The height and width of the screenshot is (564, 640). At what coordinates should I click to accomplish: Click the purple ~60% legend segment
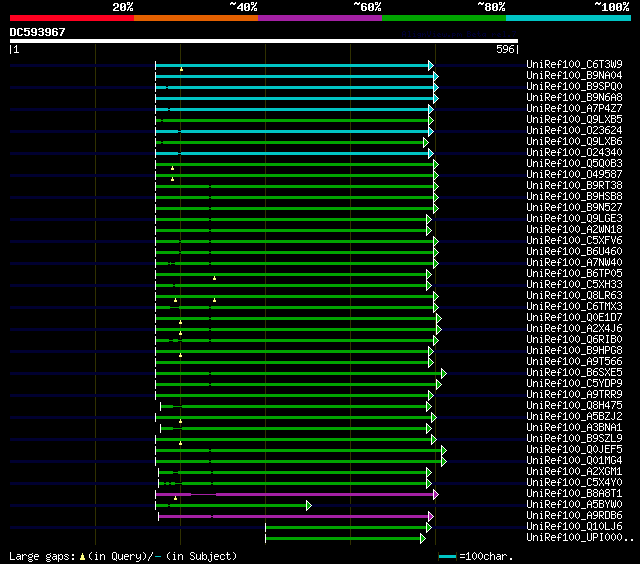(319, 18)
